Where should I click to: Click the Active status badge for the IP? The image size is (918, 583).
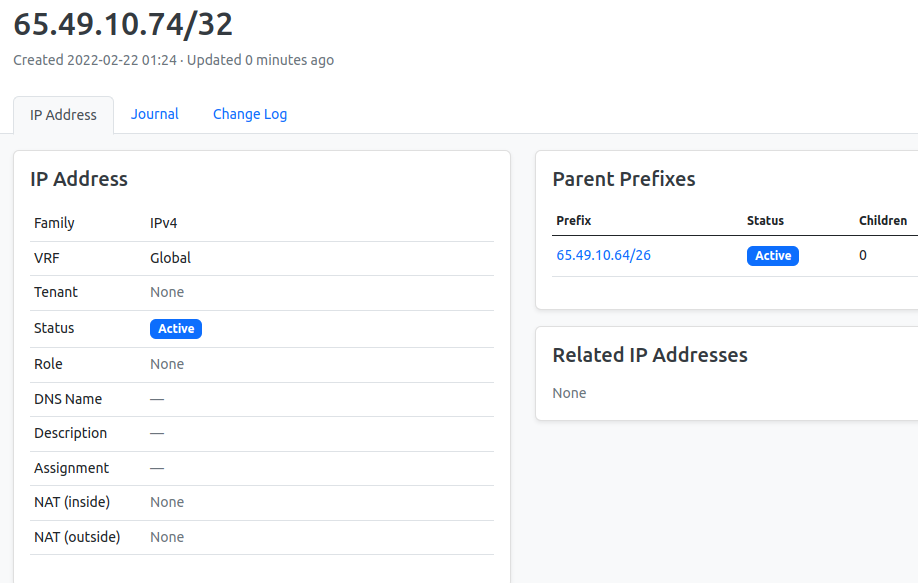pyautogui.click(x=175, y=328)
